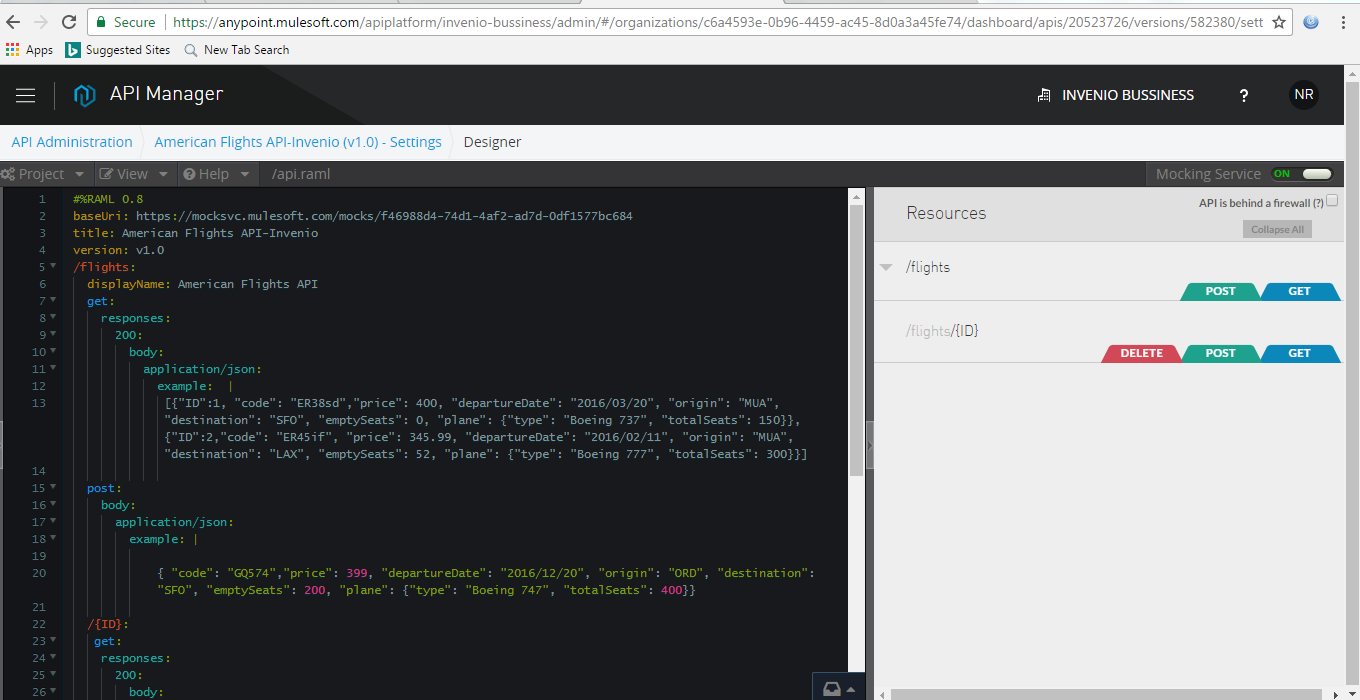Open the NR user avatar menu

[1304, 95]
